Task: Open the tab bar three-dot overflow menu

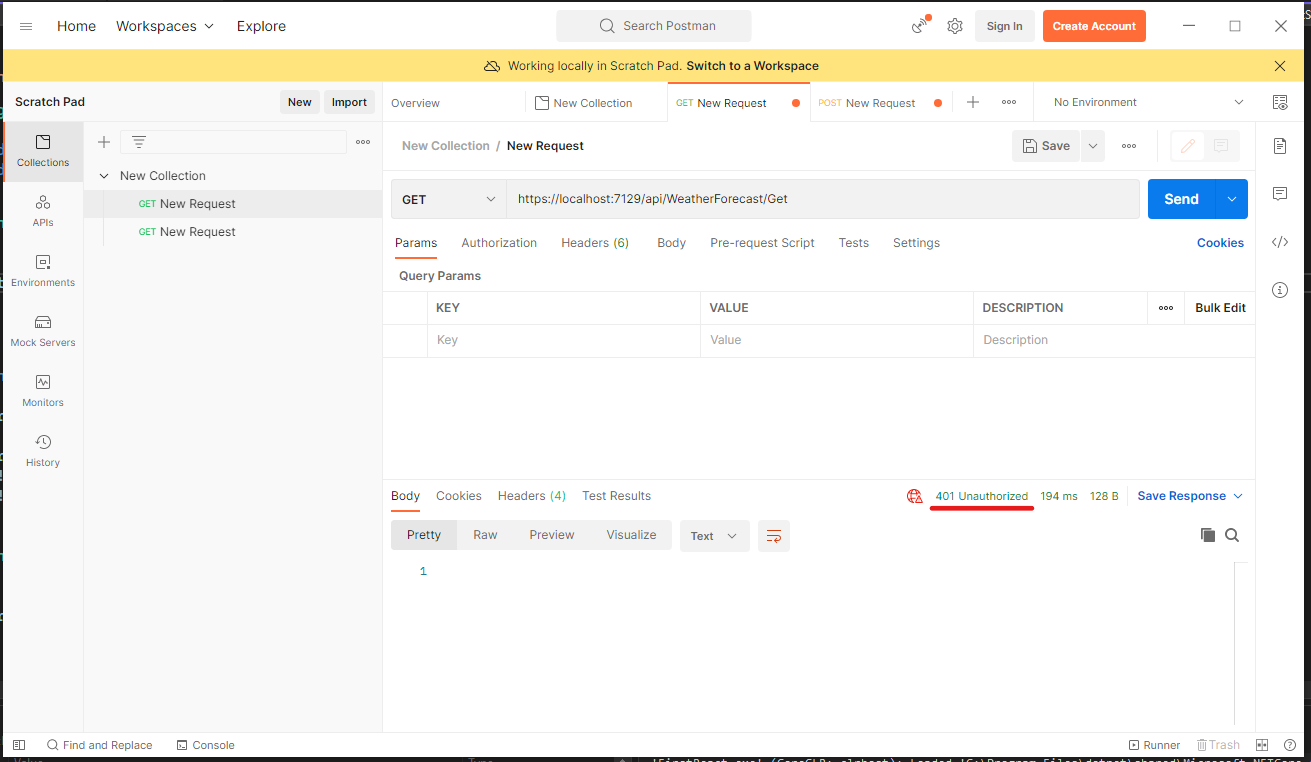Action: pyautogui.click(x=1009, y=102)
